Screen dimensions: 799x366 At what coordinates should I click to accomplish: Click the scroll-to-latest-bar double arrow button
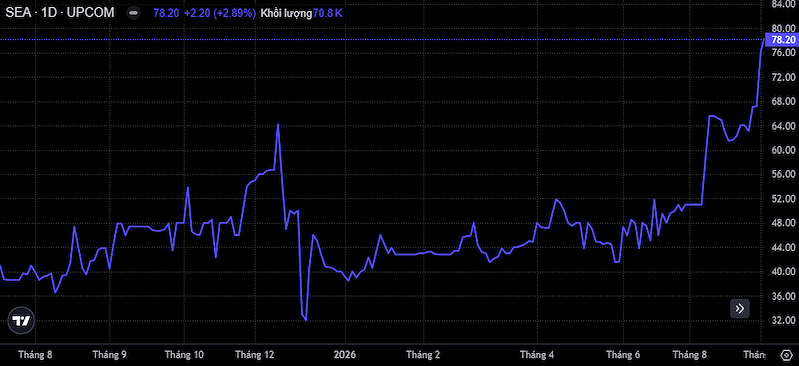(739, 308)
